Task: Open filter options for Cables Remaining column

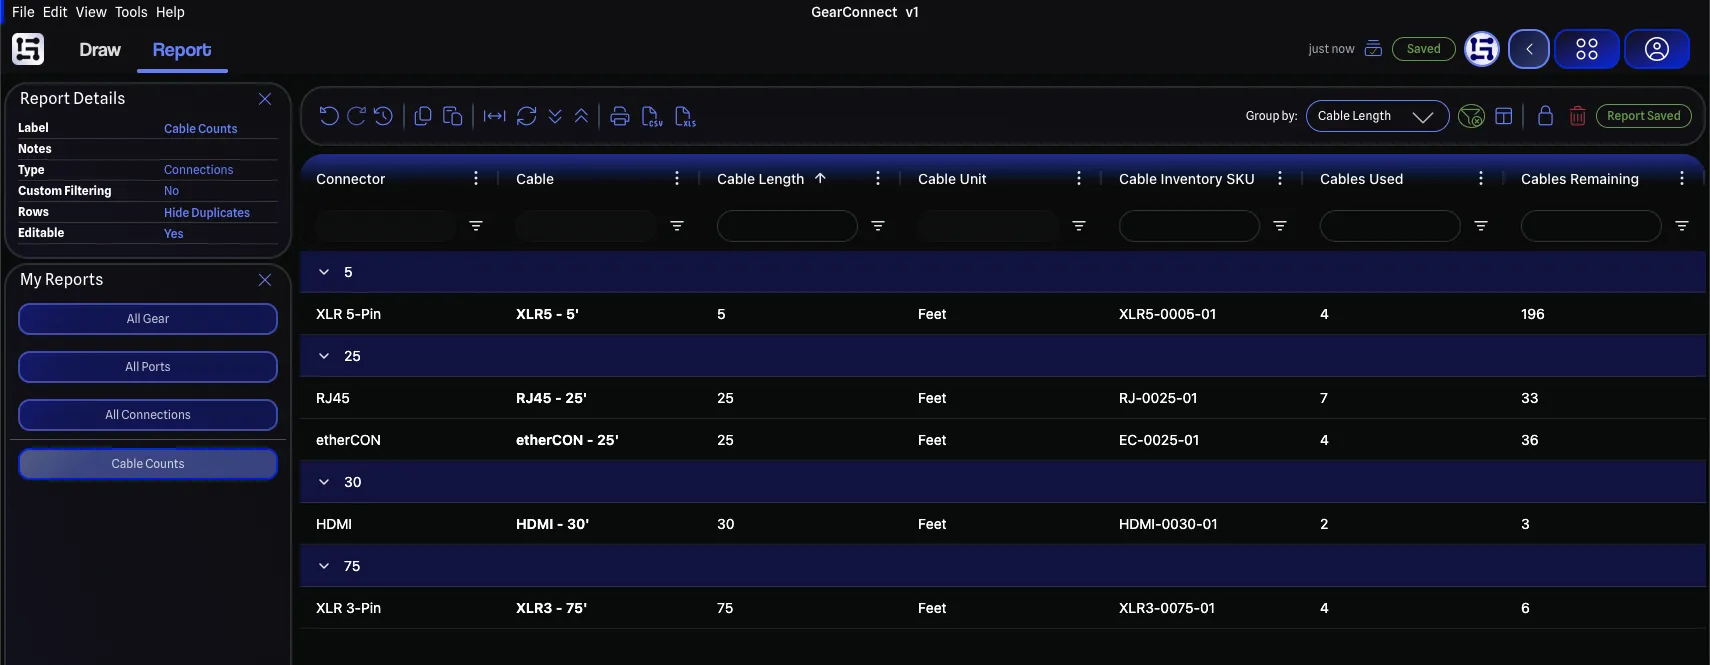Action: click(x=1682, y=226)
